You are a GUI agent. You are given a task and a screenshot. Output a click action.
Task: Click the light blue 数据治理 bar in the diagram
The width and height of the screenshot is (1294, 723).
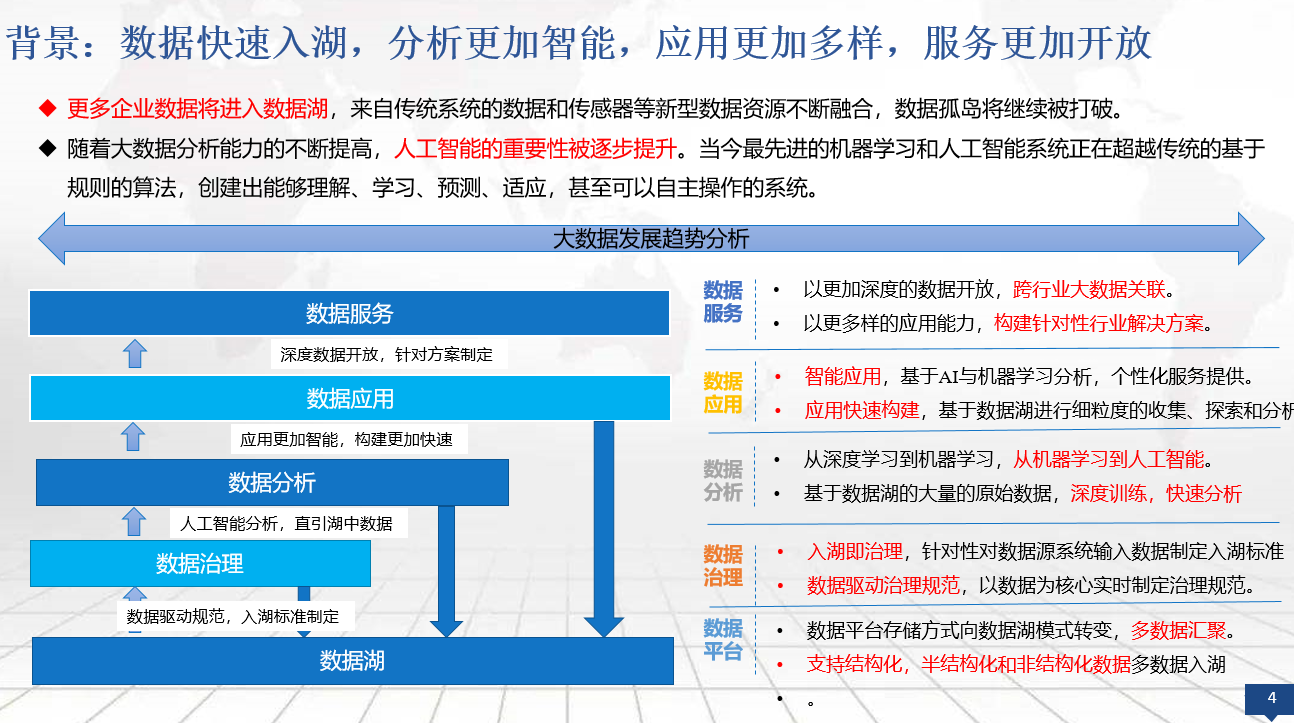click(x=200, y=564)
